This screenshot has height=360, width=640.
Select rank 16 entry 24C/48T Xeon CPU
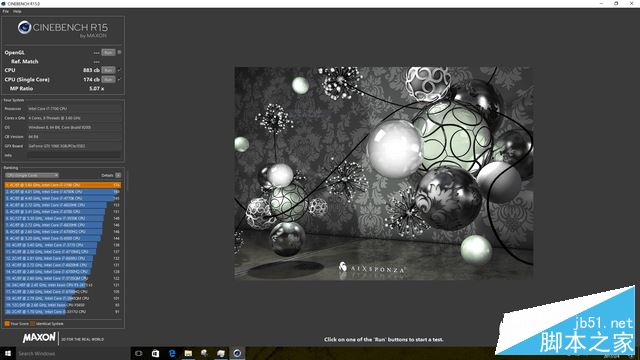(x=62, y=285)
